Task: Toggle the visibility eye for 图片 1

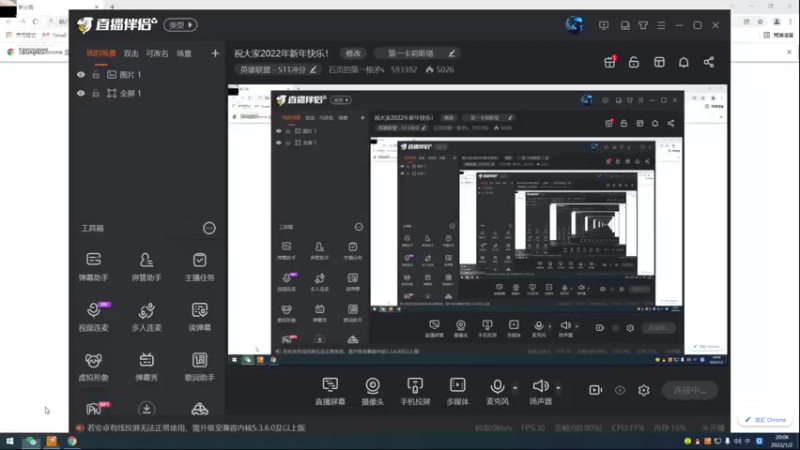Action: [x=81, y=74]
